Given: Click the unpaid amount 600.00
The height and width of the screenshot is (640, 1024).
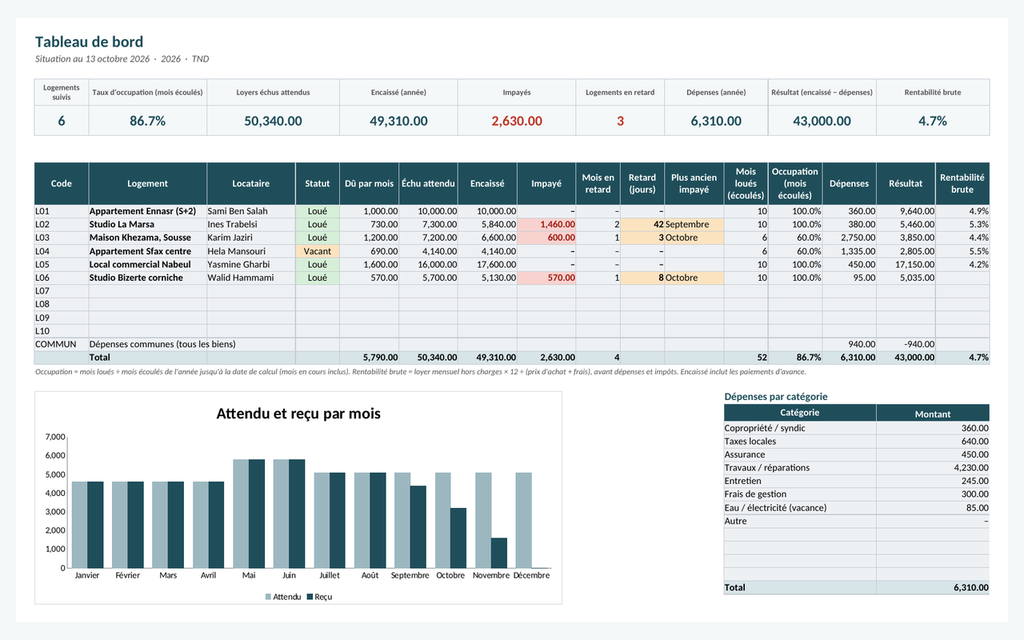Looking at the screenshot, I should point(546,238).
